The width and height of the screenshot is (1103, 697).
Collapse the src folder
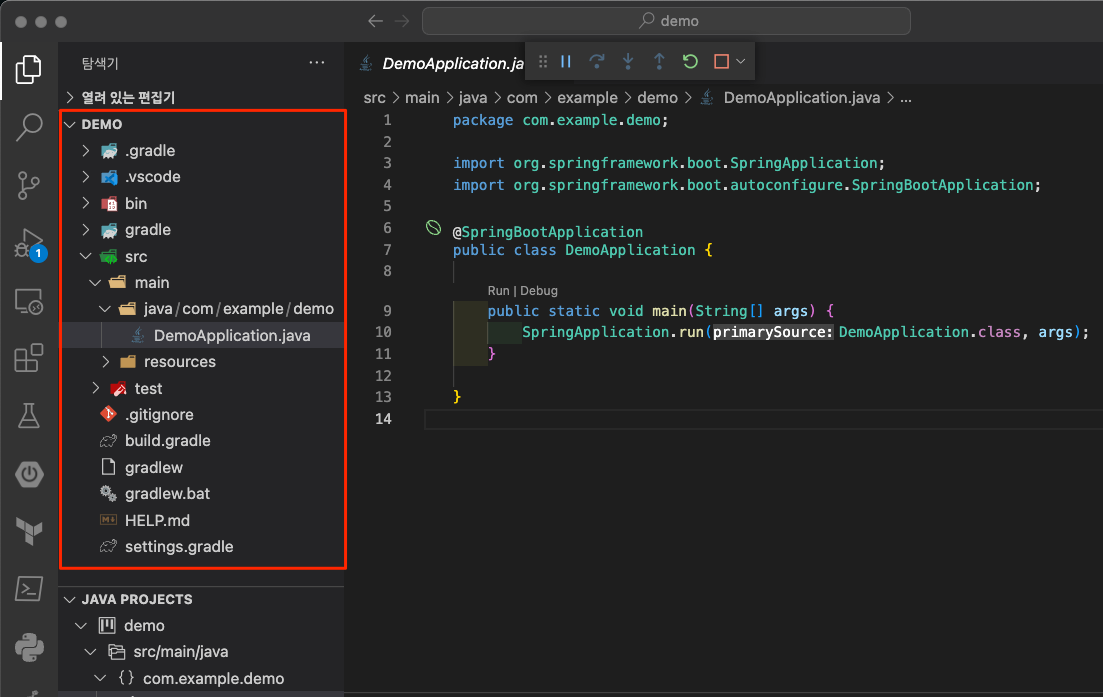point(203,257)
